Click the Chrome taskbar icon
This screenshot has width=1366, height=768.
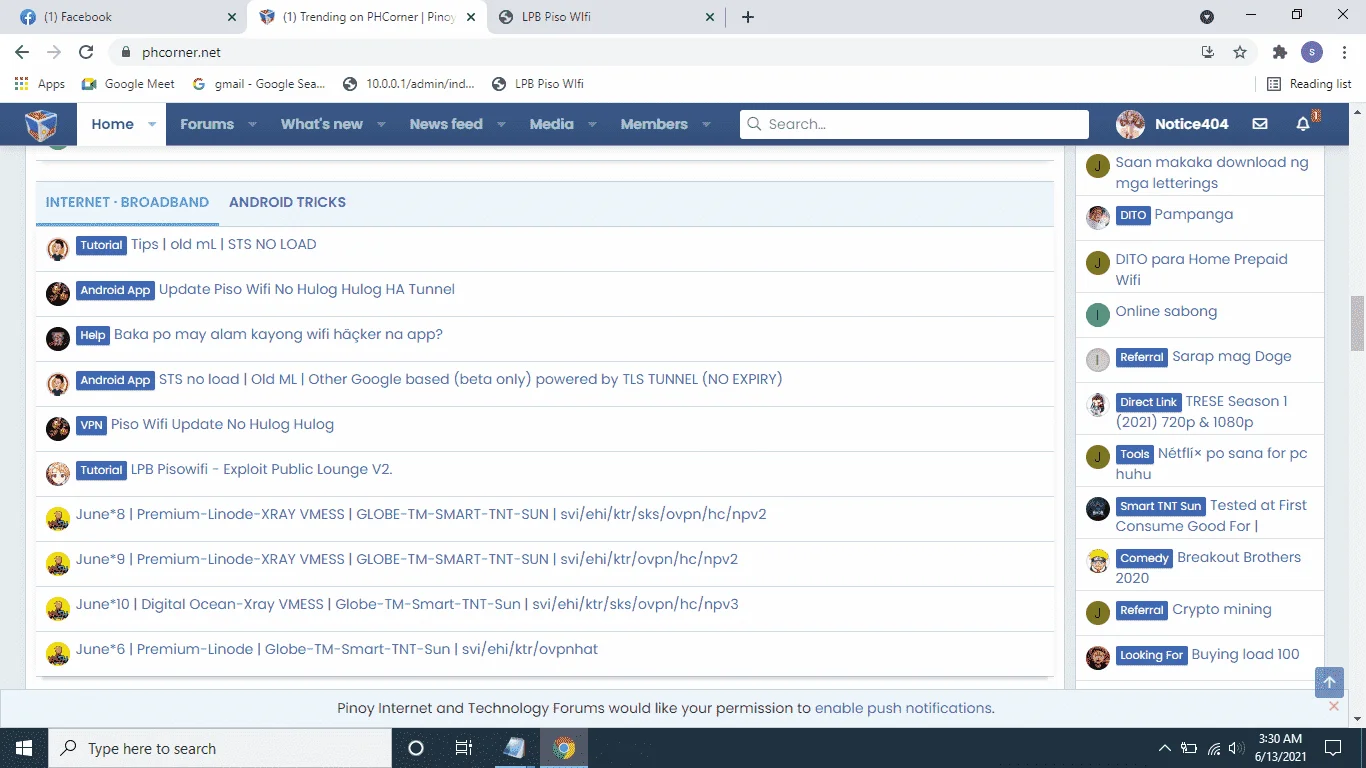(564, 748)
